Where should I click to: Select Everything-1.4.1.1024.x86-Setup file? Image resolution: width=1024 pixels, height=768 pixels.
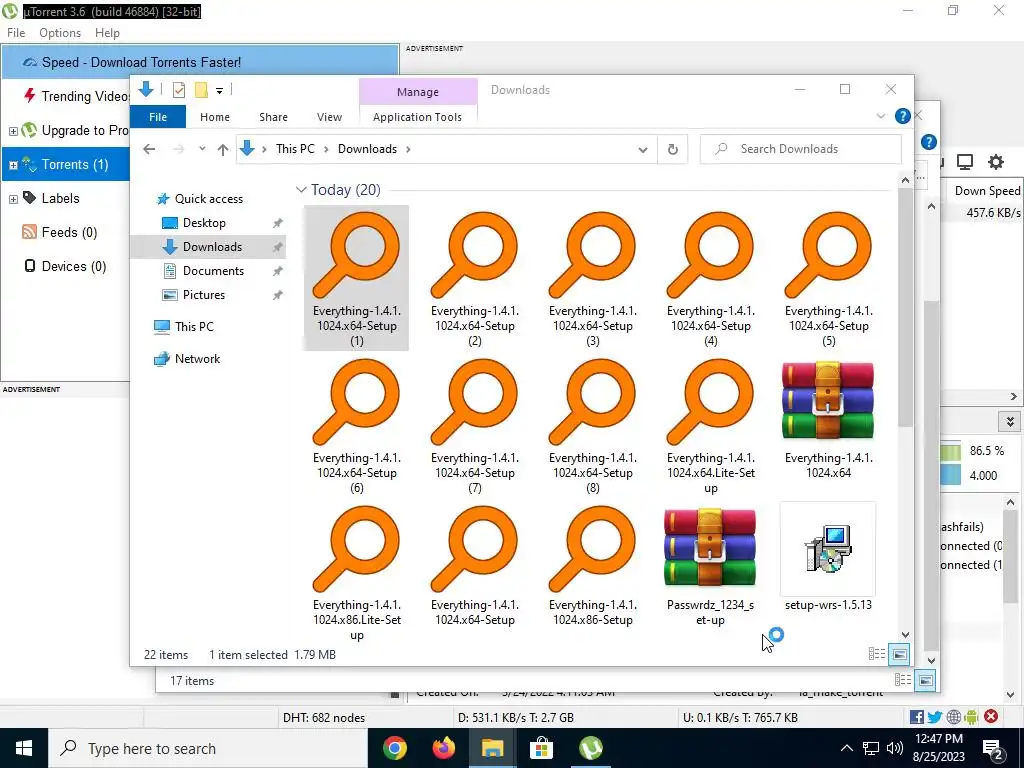pos(592,566)
